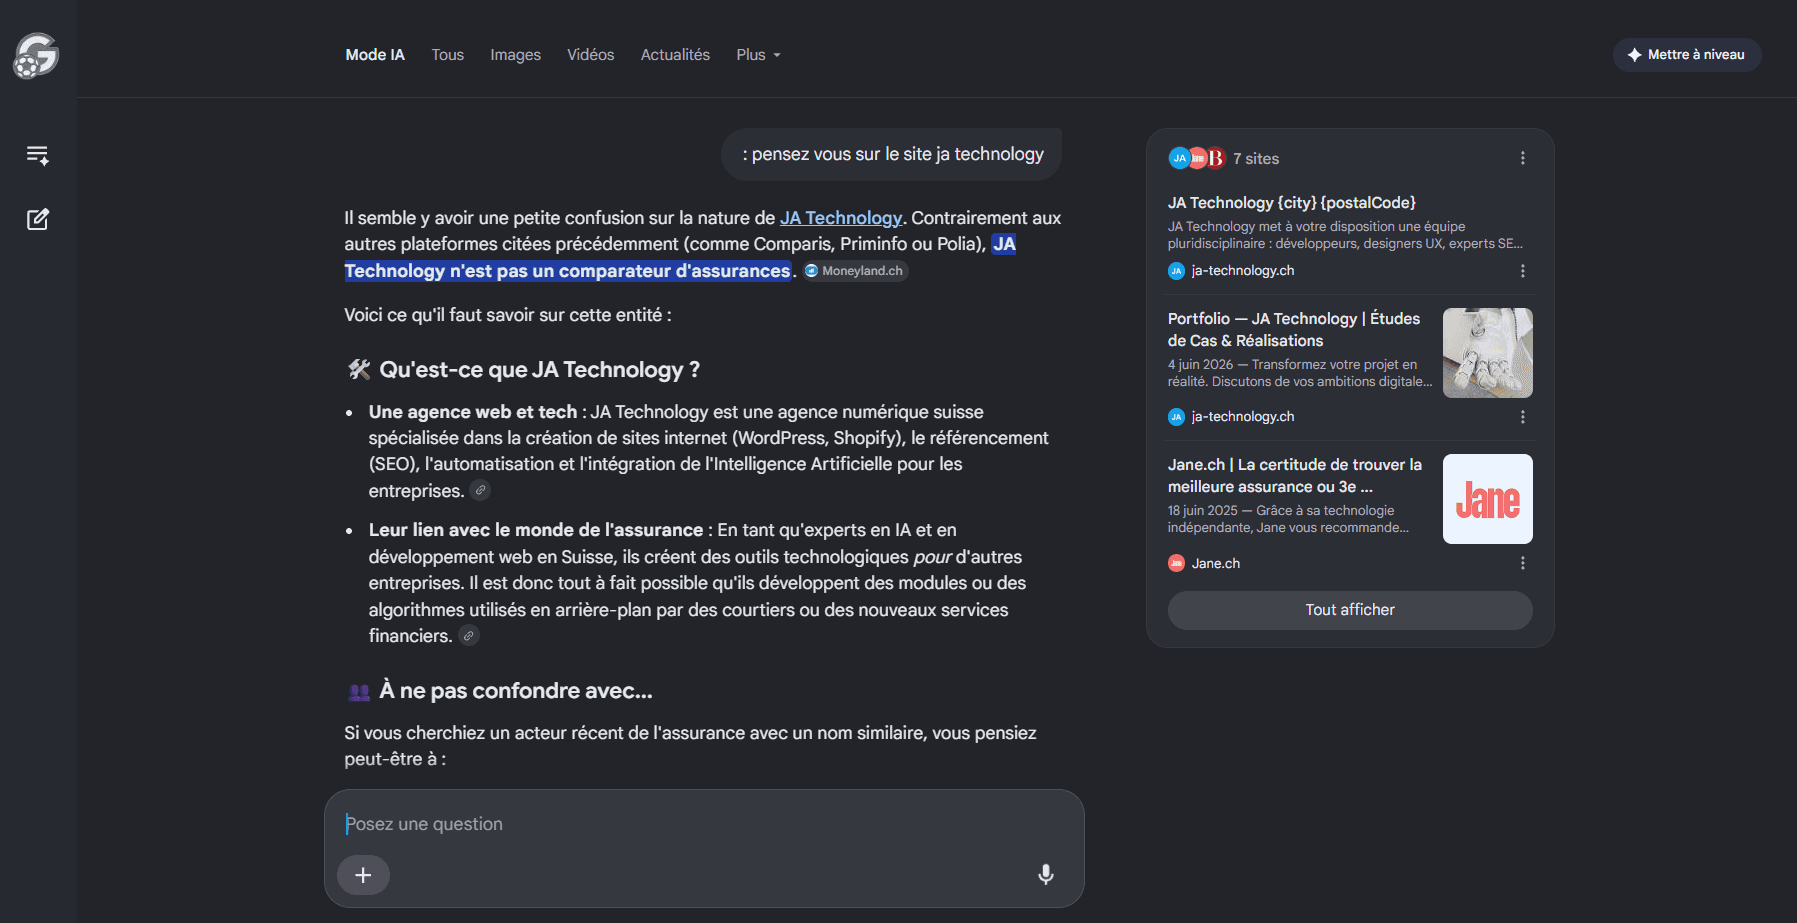Screen dimensions: 1797x923
Task: Open the options menu beside 7 sites
Action: [1522, 158]
